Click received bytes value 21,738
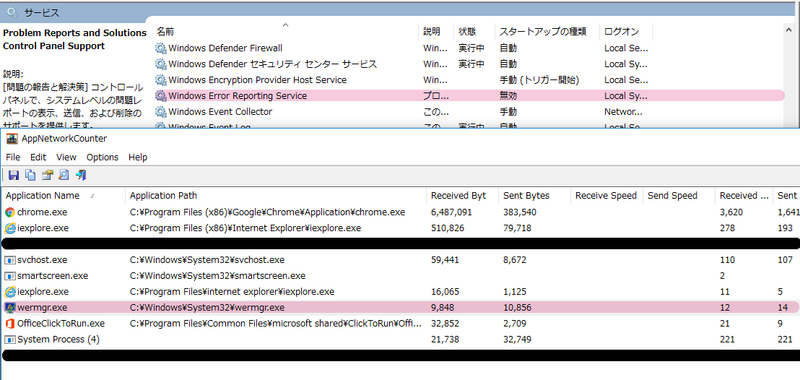Image resolution: width=800 pixels, height=380 pixels. 445,340
